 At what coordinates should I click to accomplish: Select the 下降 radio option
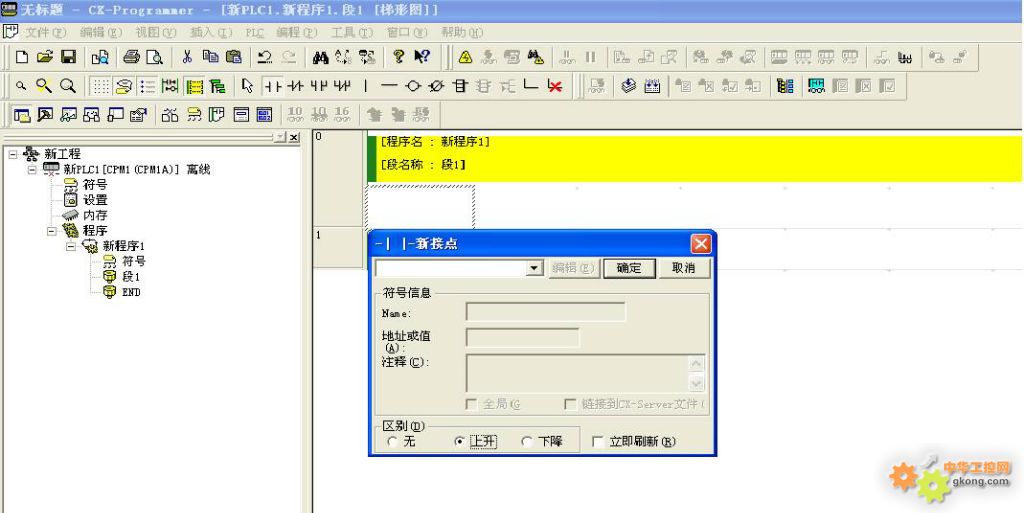(x=527, y=442)
